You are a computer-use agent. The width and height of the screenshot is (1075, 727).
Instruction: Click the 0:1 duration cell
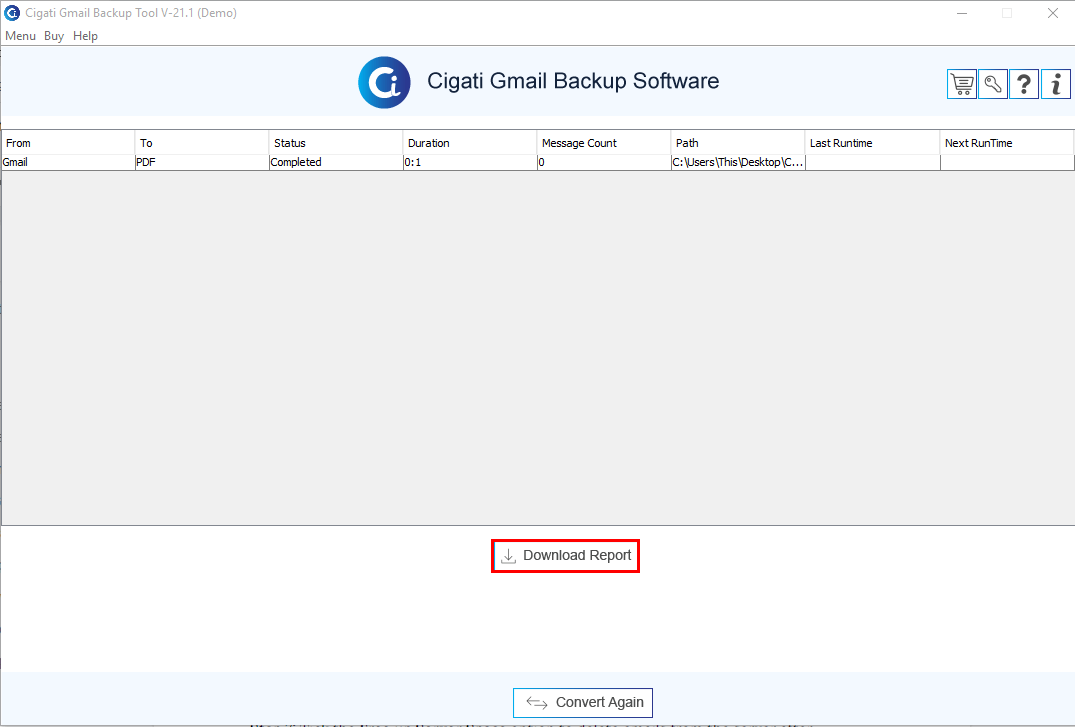point(470,163)
